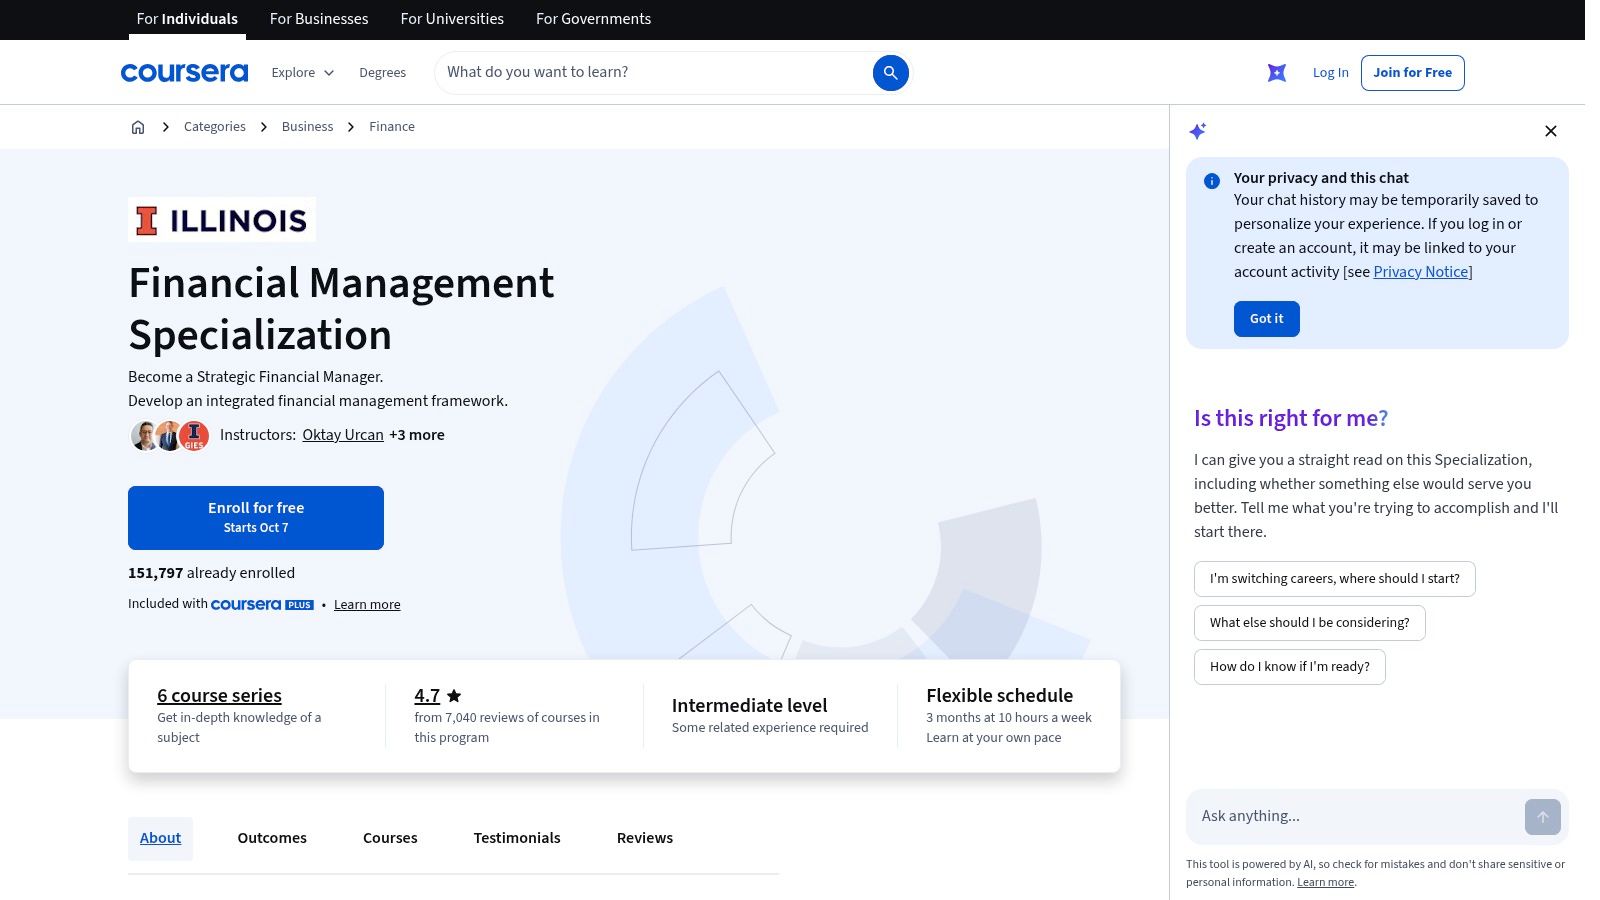Open the Privacy Notice link
1600x900 pixels.
click(1421, 272)
